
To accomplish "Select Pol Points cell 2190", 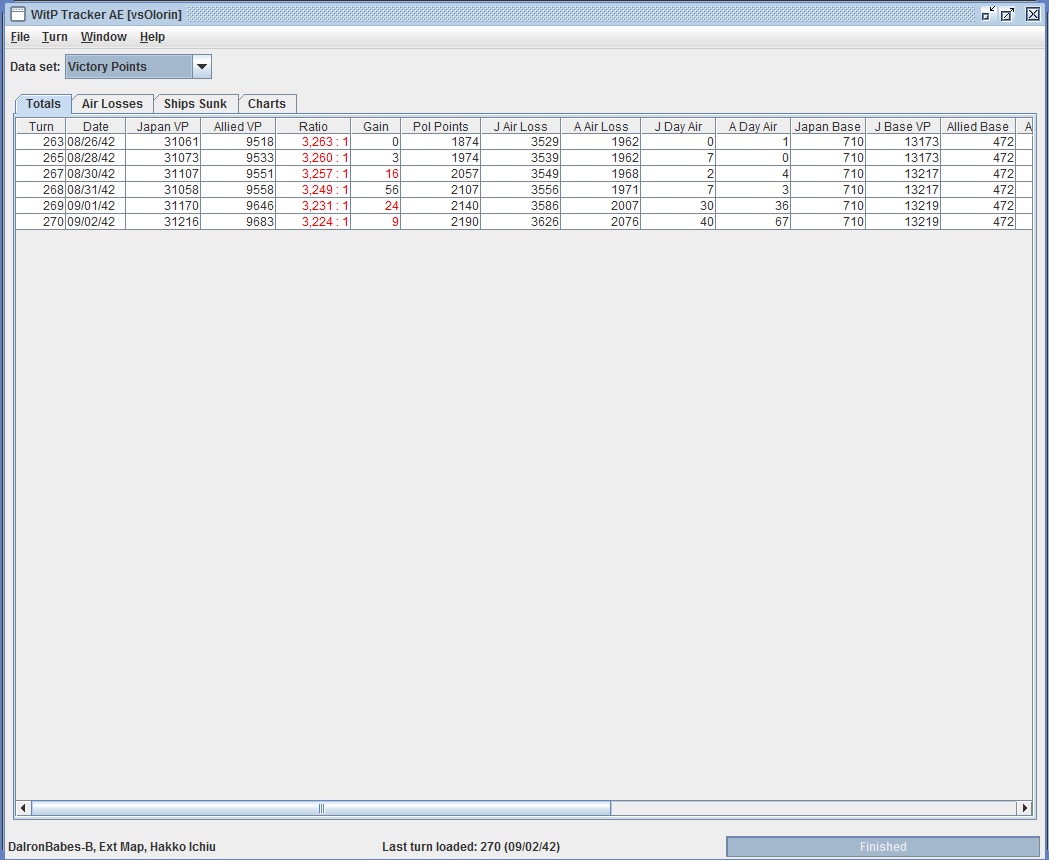I will [x=440, y=222].
